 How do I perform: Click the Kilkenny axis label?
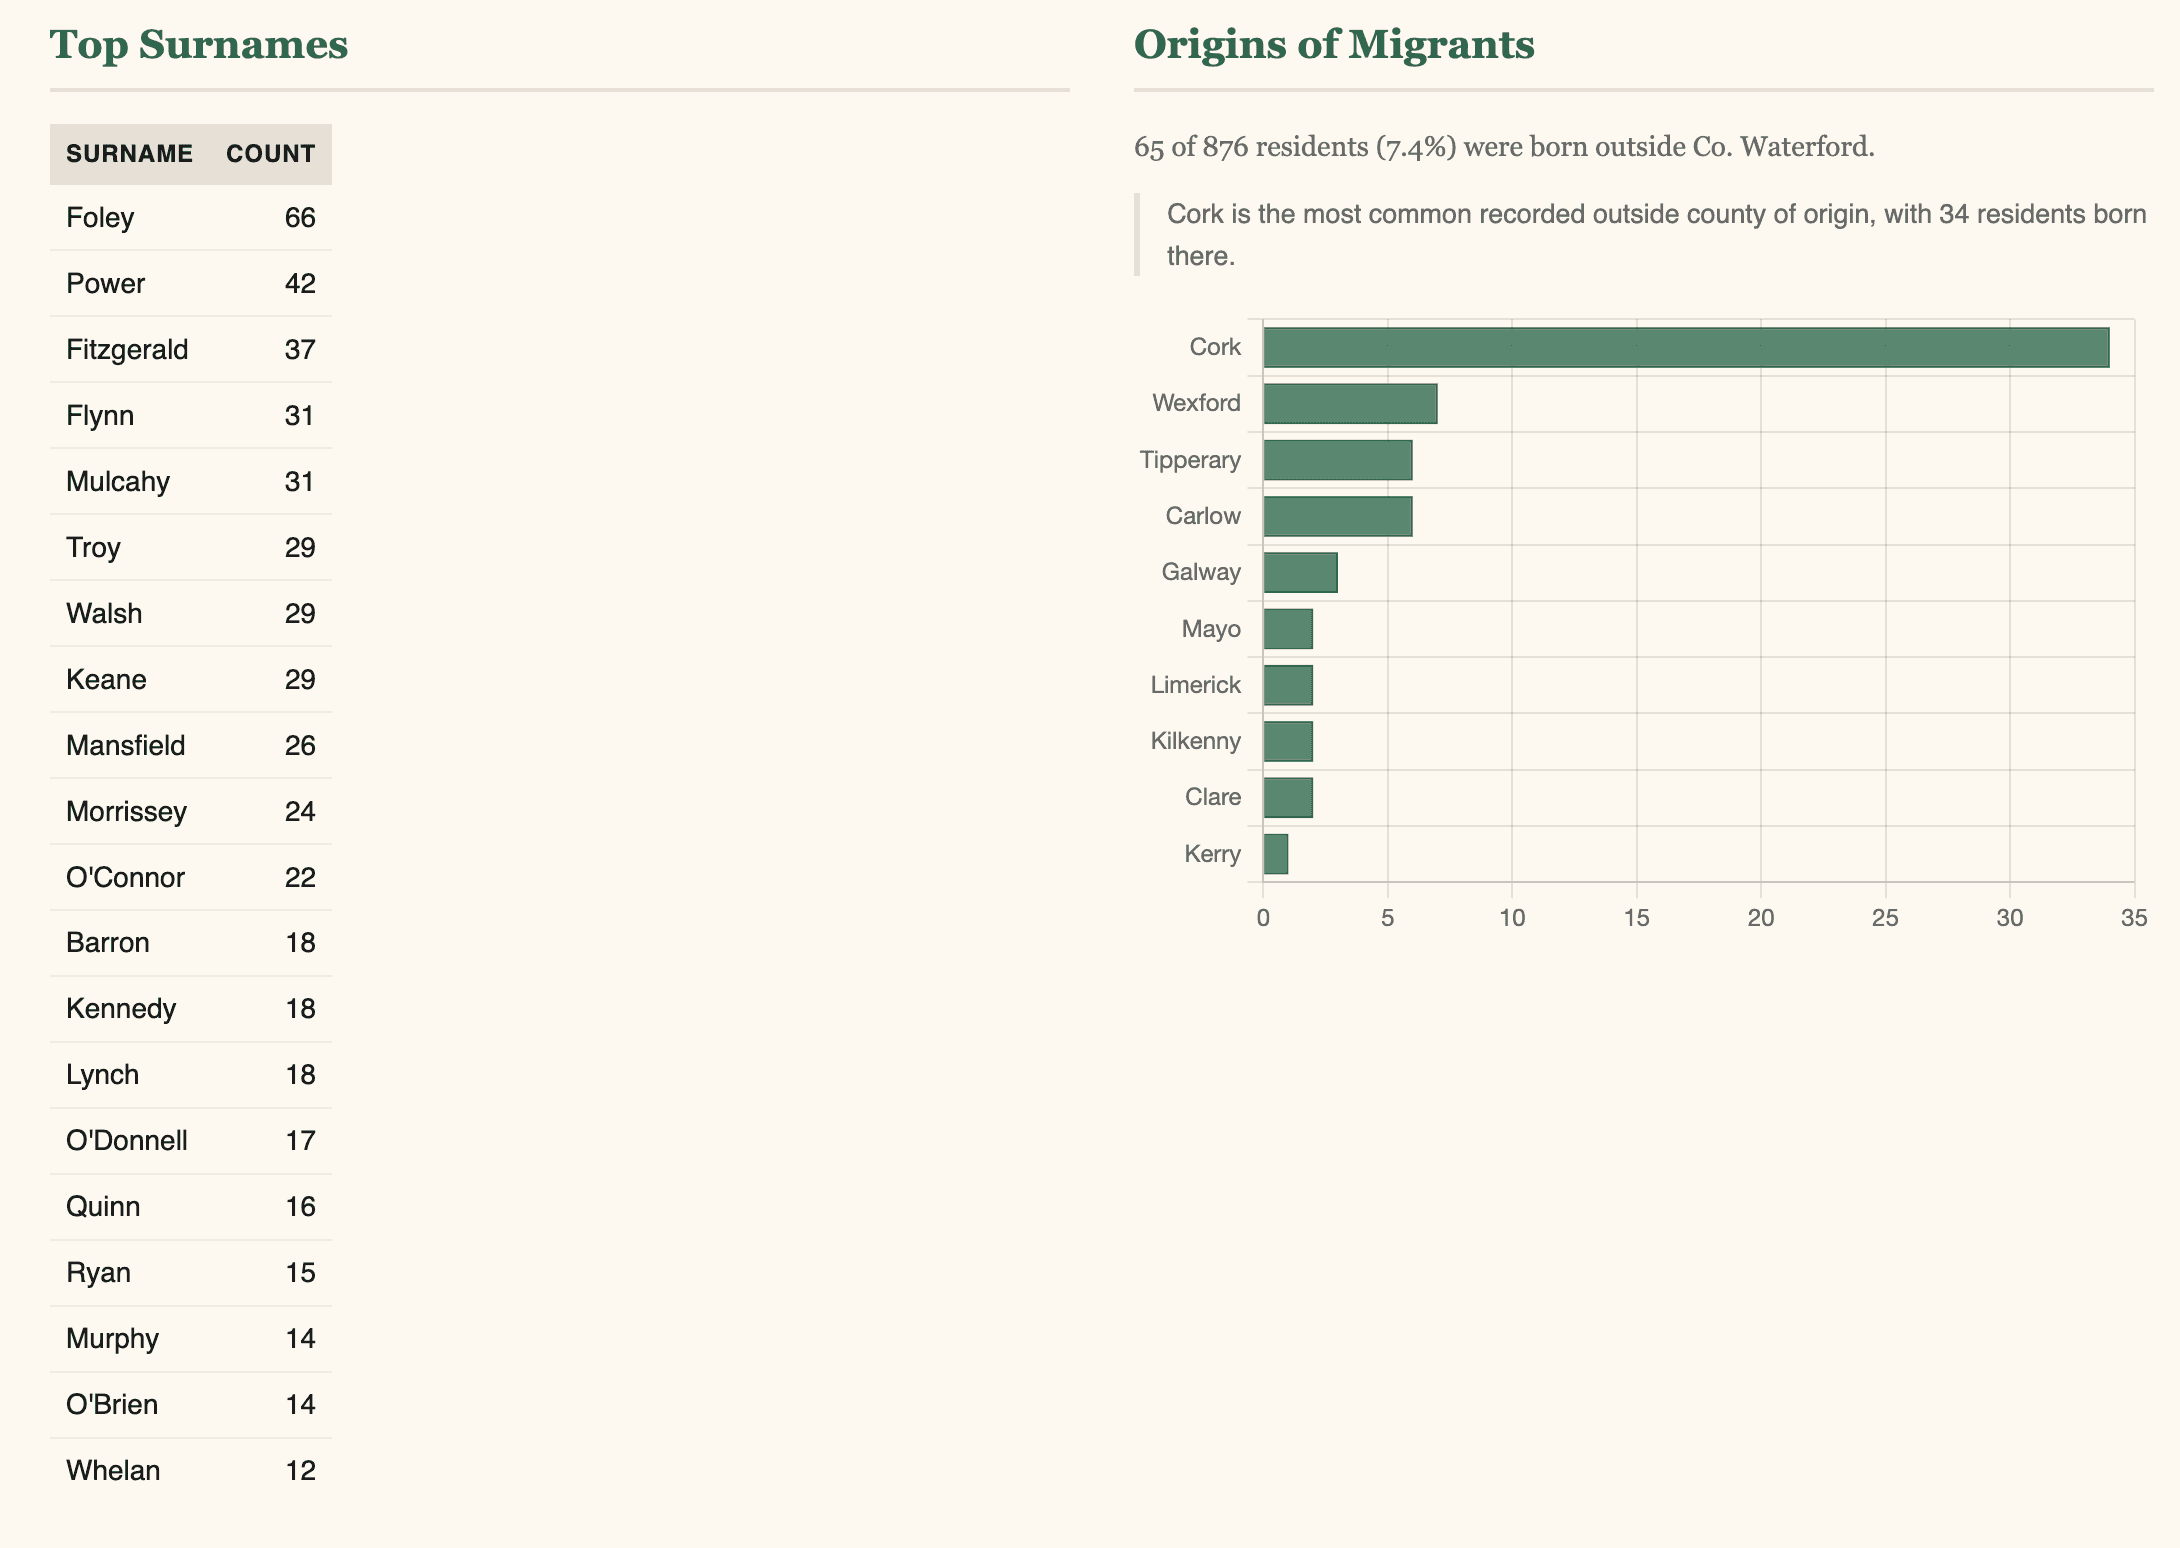[x=1195, y=741]
